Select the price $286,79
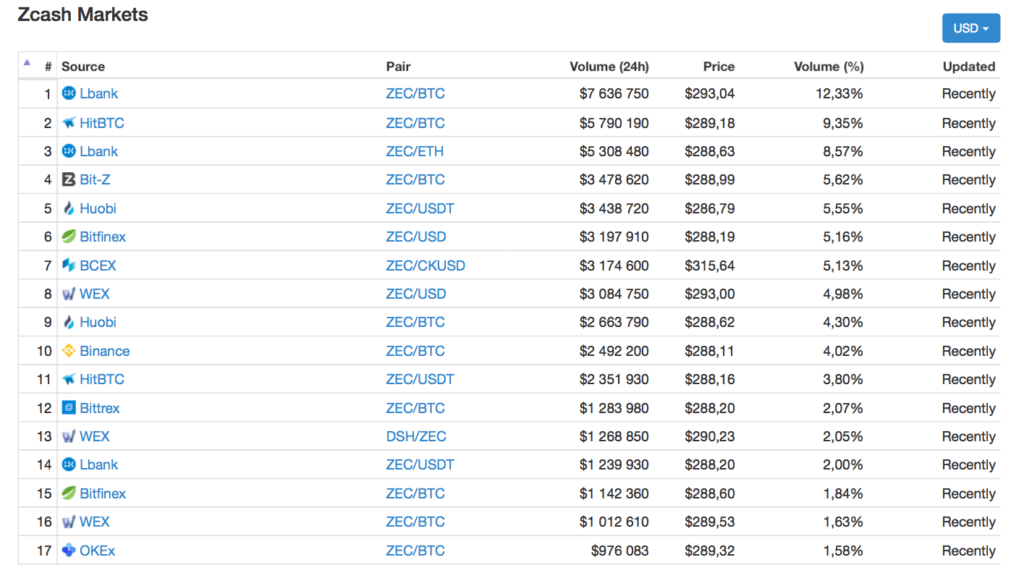The width and height of the screenshot is (1024, 565). click(x=710, y=208)
